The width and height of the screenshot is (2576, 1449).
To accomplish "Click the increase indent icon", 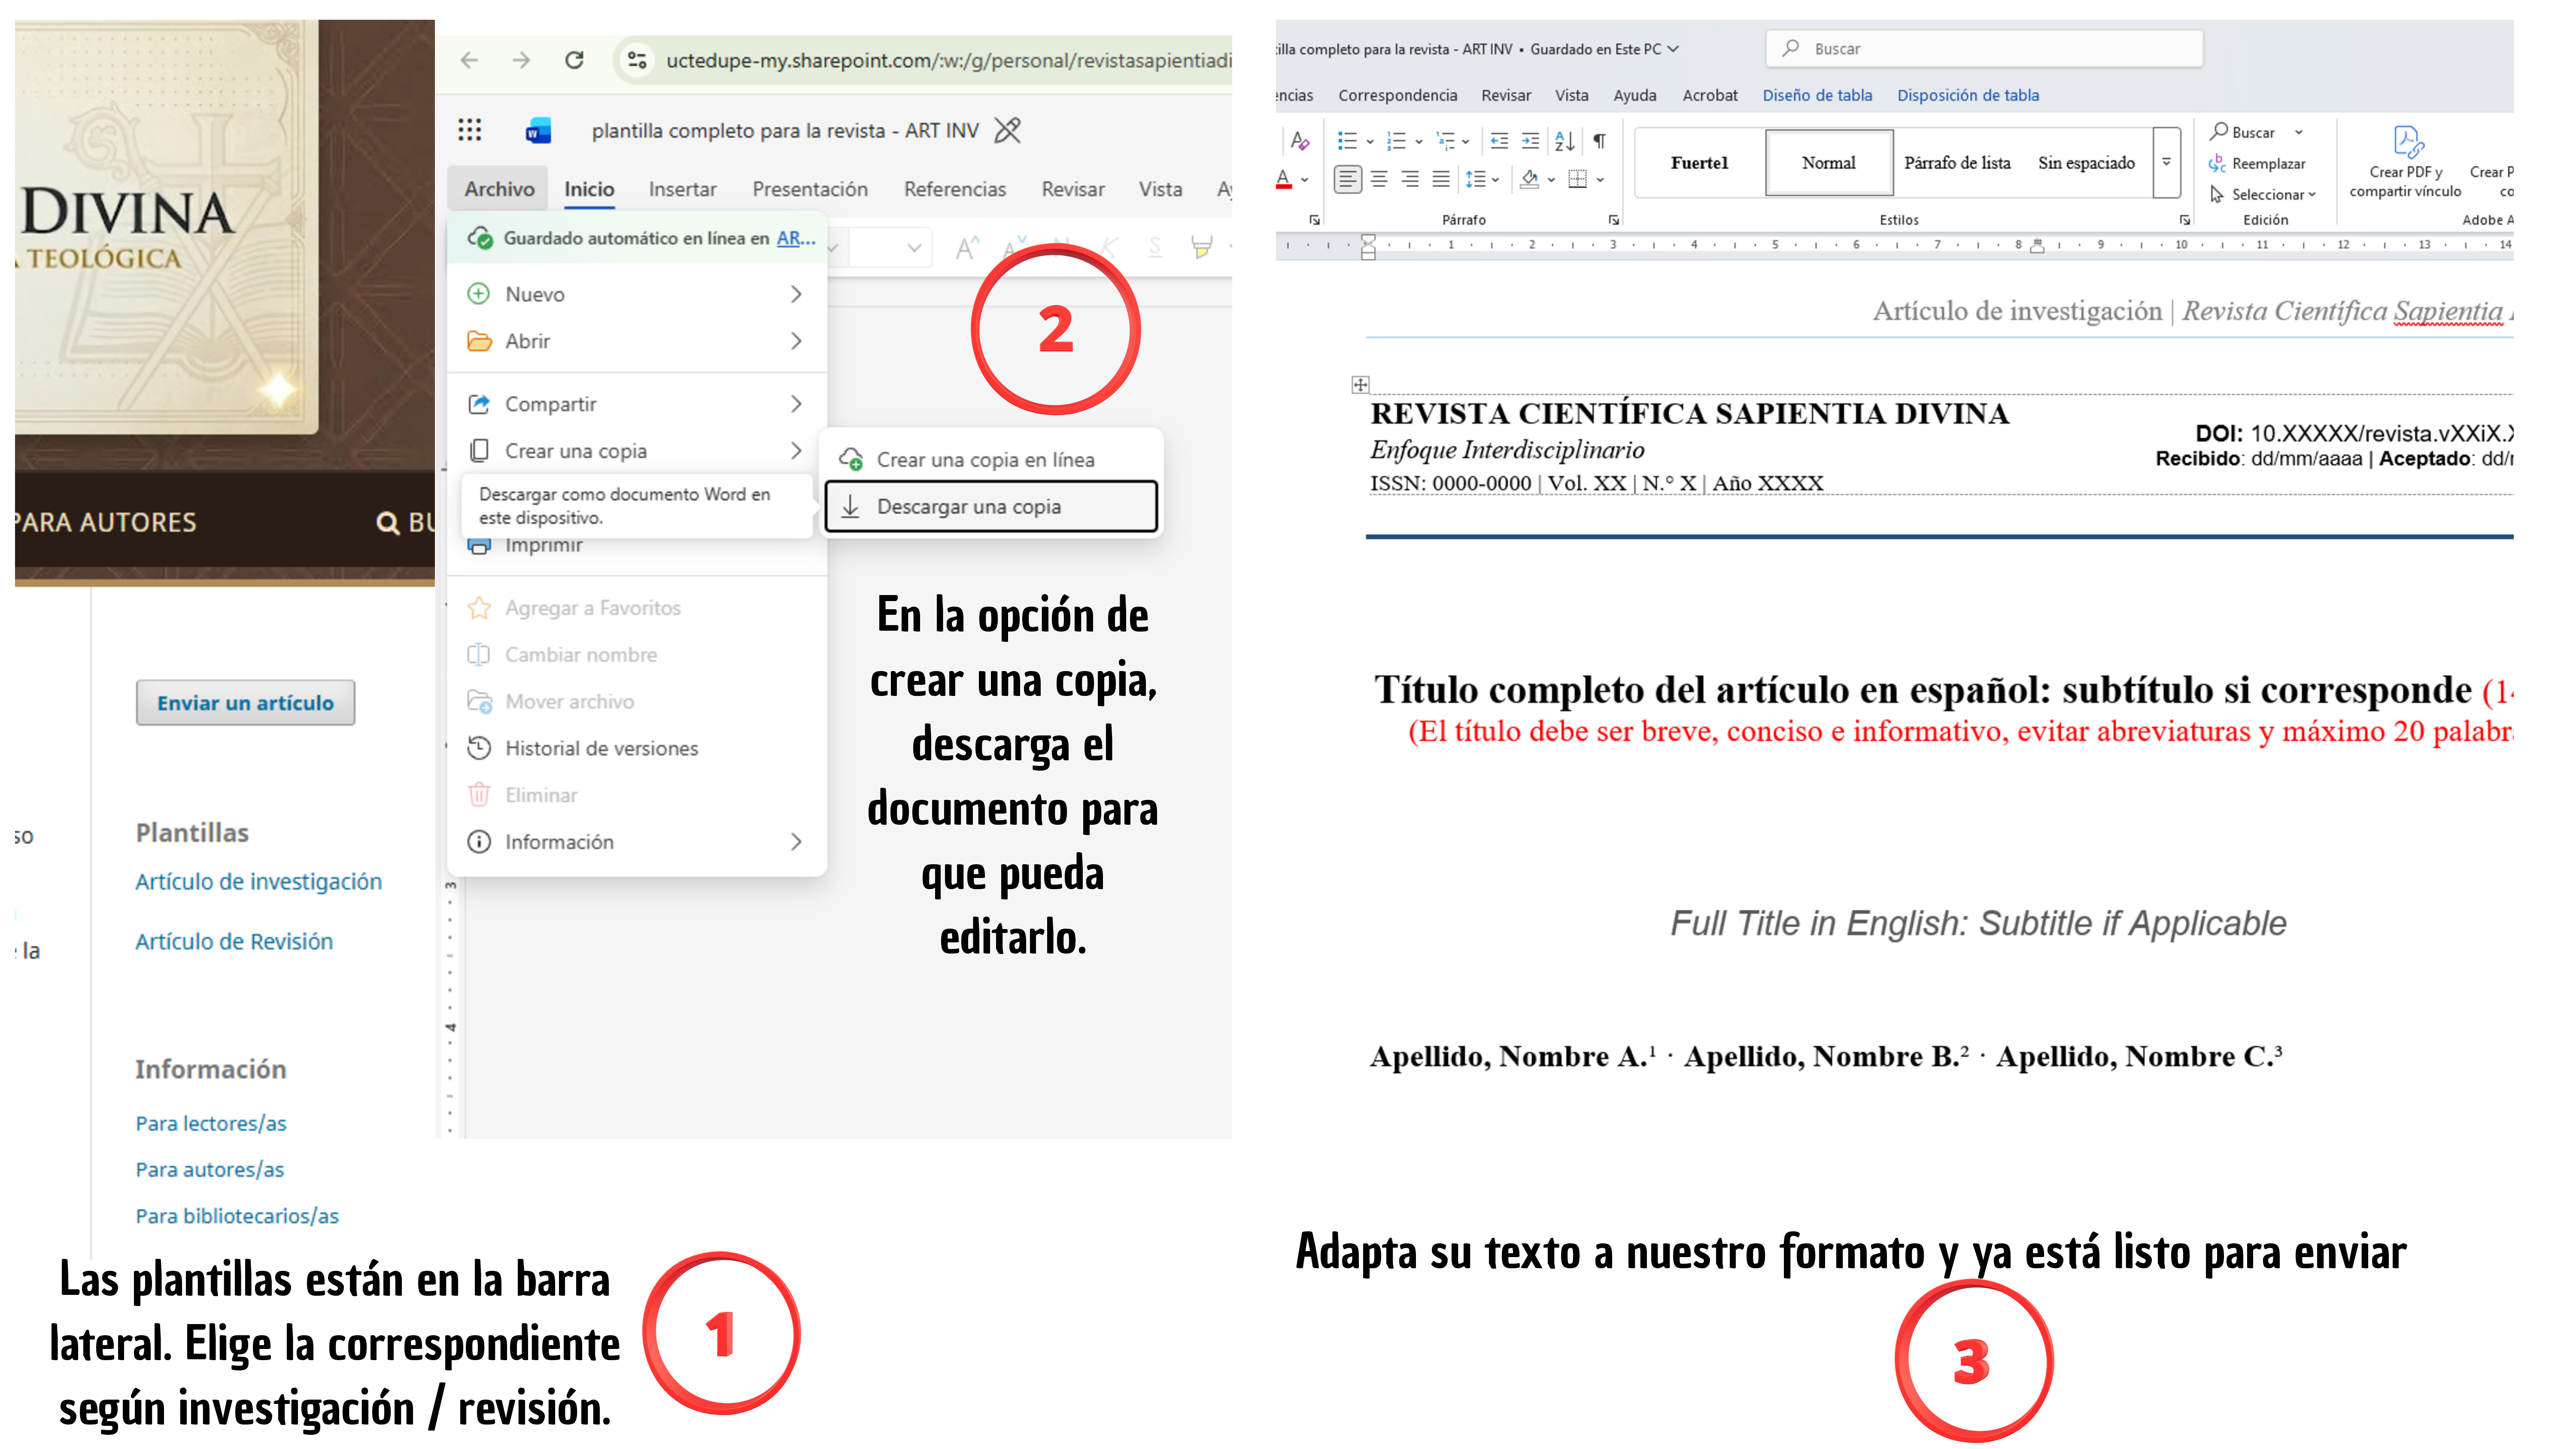I will coord(1530,141).
